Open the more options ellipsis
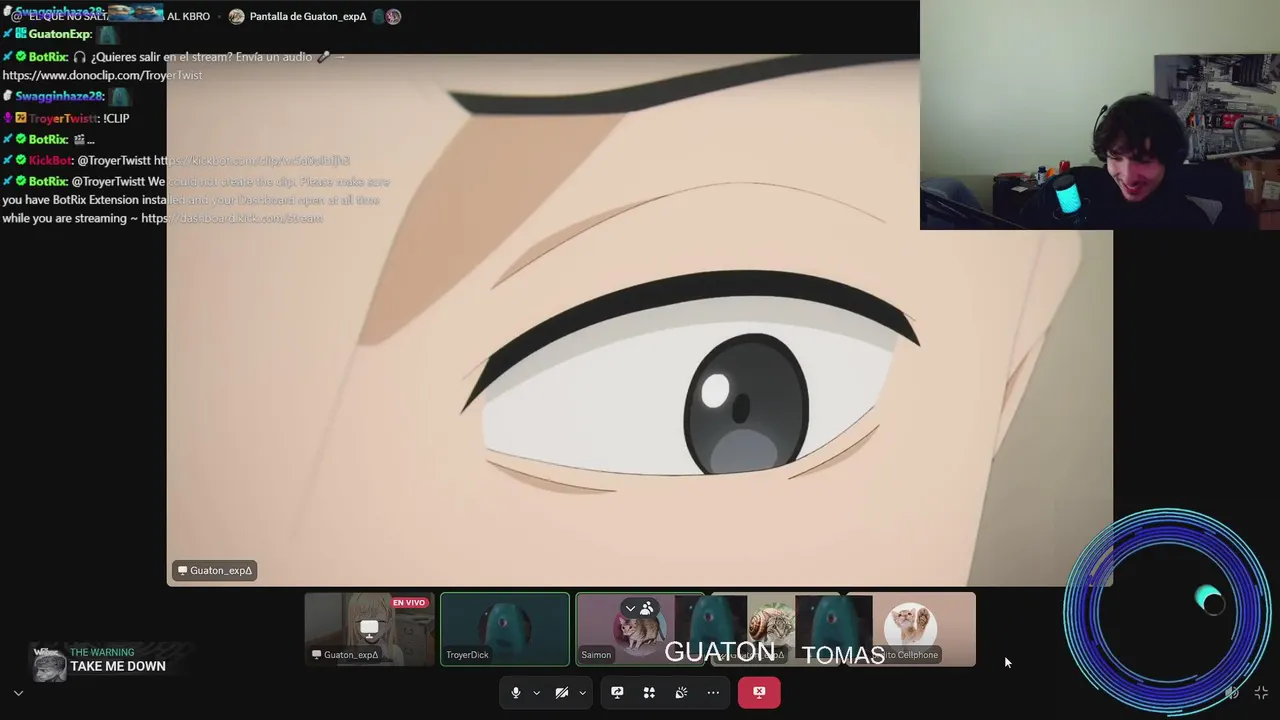Screen dimensions: 1280x720 (x=713, y=692)
